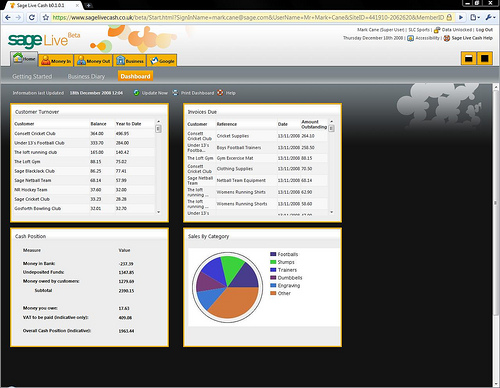The height and width of the screenshot is (388, 500).
Task: Click the Update Now refresh icon
Action: point(136,93)
